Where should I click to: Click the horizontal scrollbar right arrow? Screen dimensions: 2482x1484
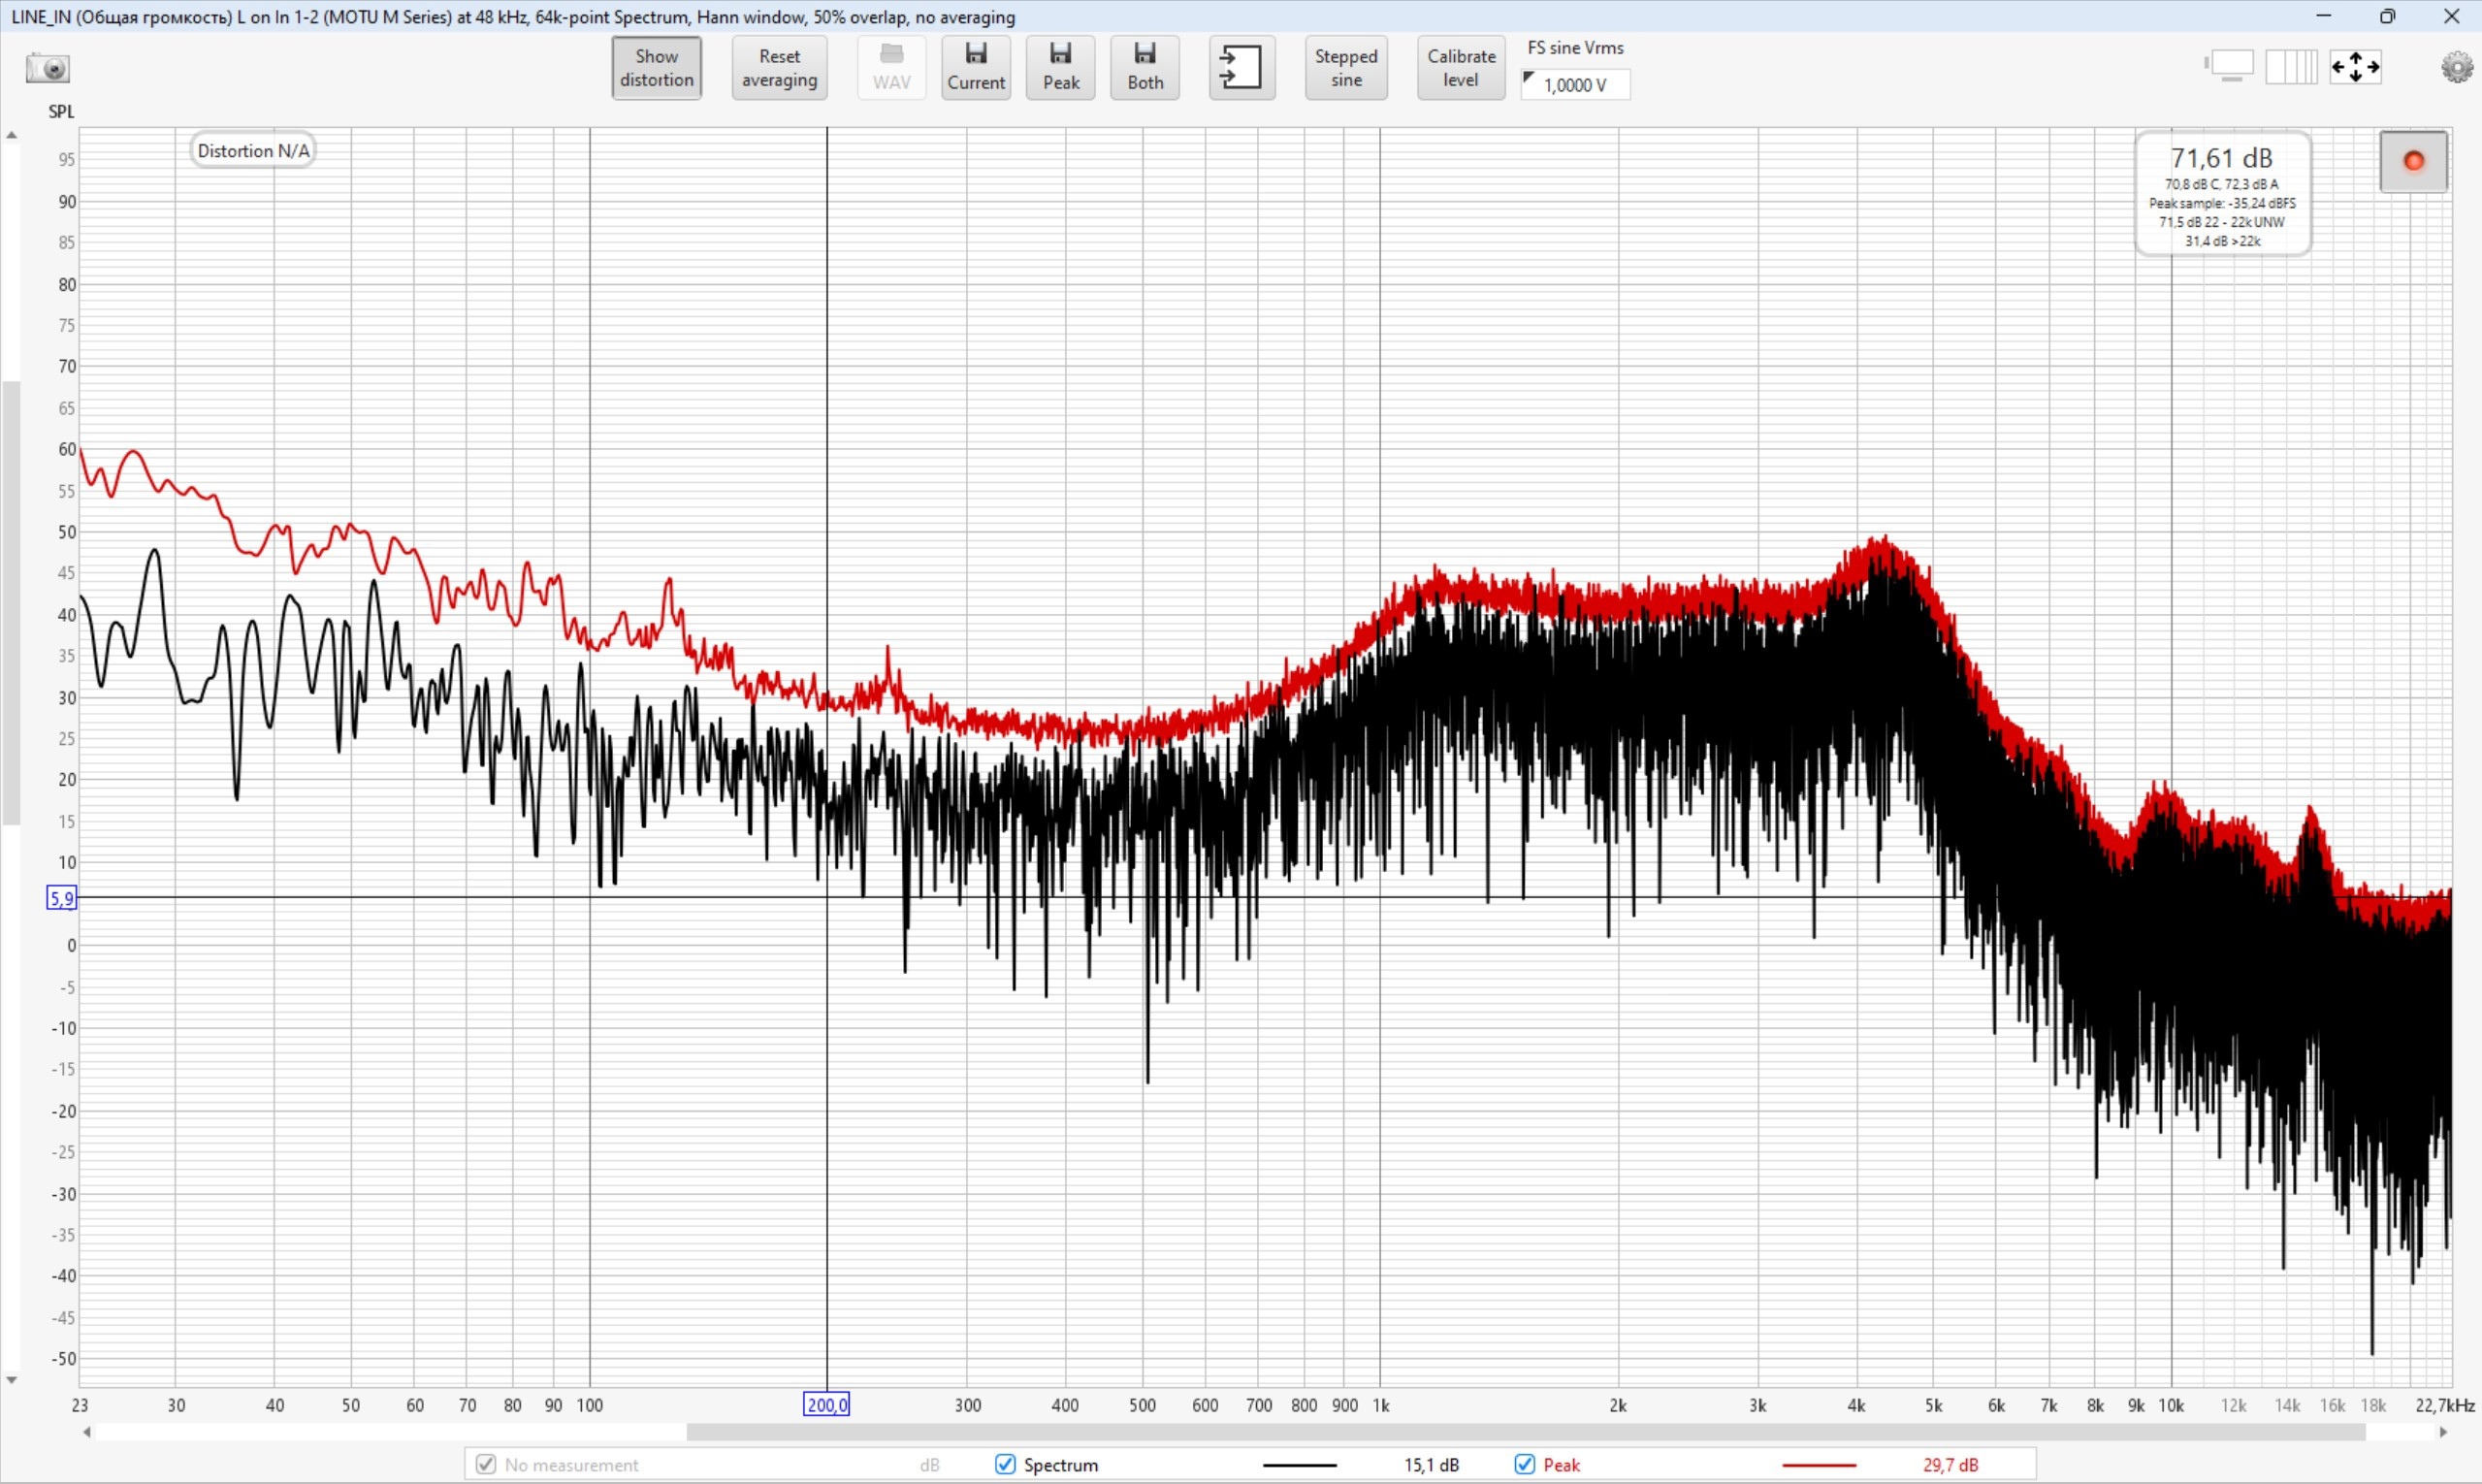[x=2443, y=1432]
